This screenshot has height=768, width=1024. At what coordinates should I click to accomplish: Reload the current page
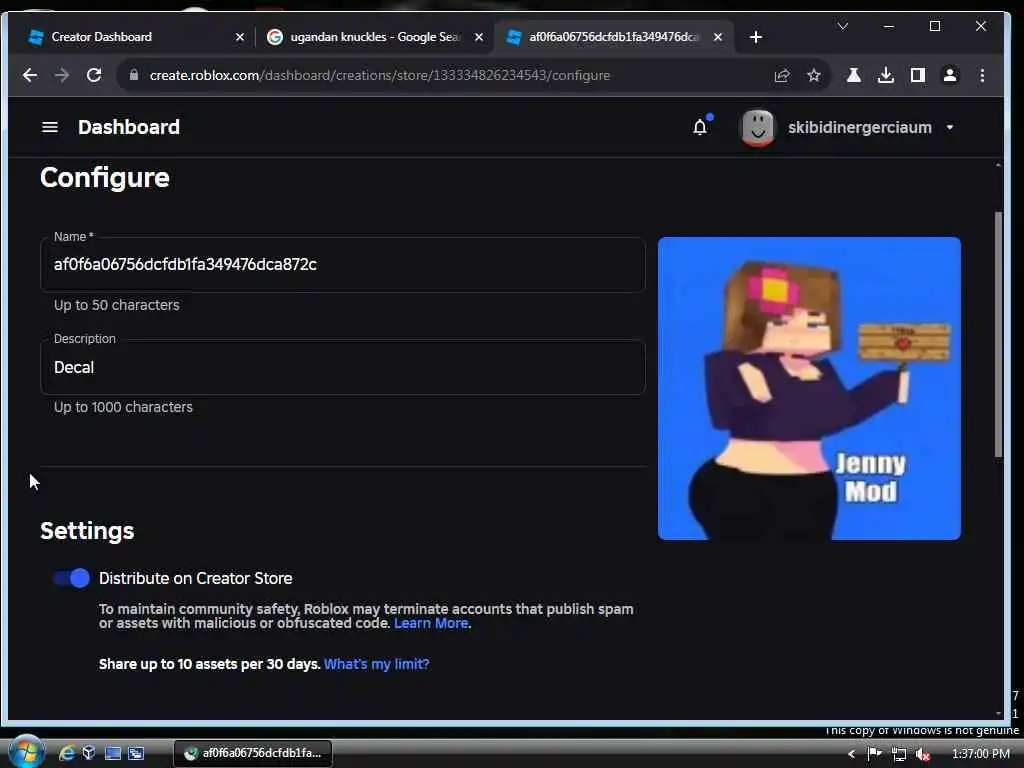click(x=94, y=75)
